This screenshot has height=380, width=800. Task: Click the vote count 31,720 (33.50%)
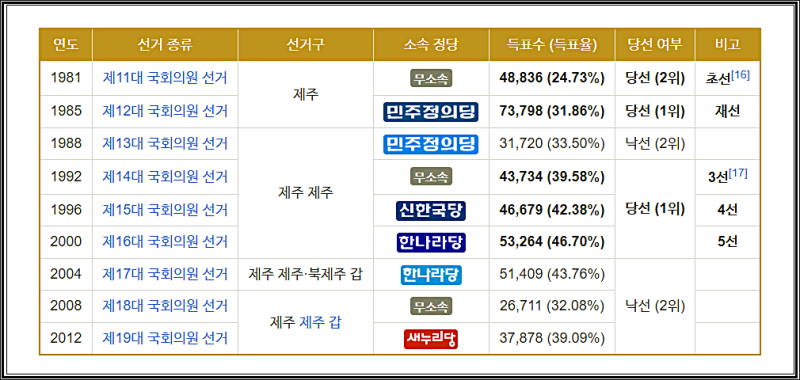click(552, 143)
